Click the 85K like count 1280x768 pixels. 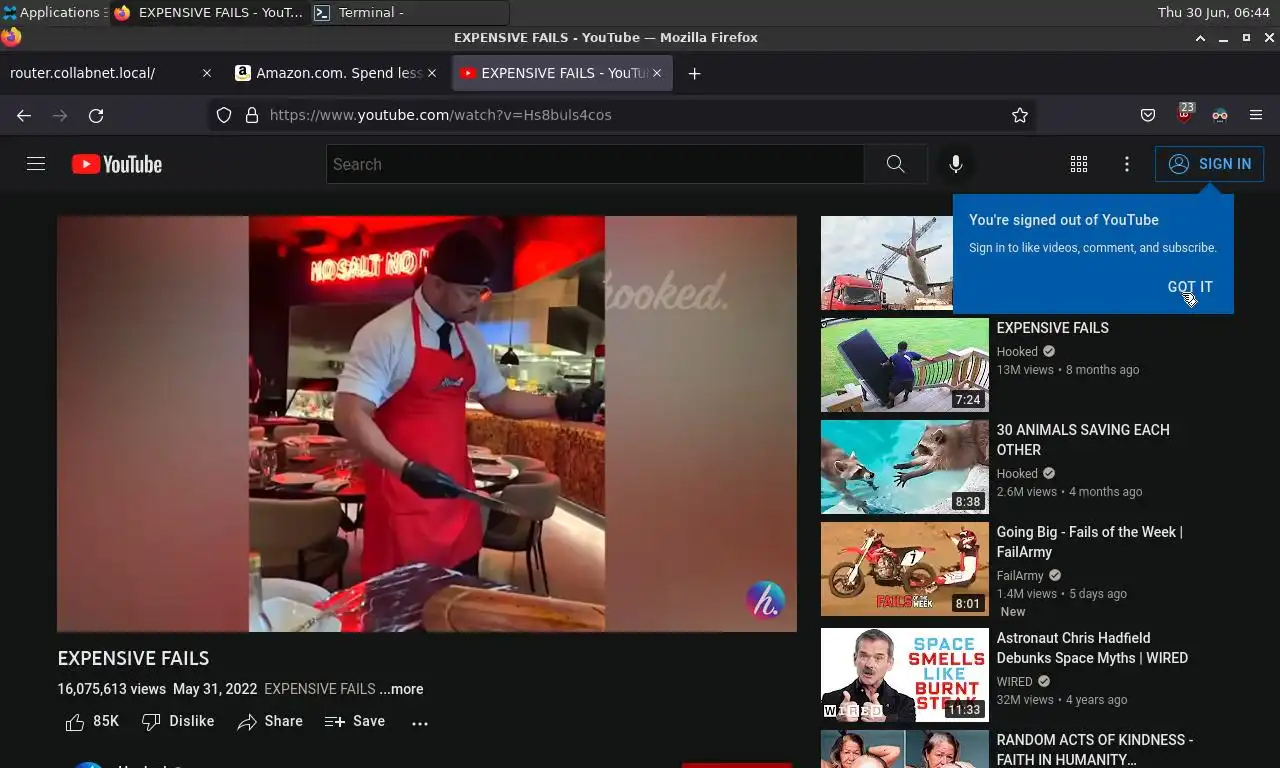[x=106, y=721]
